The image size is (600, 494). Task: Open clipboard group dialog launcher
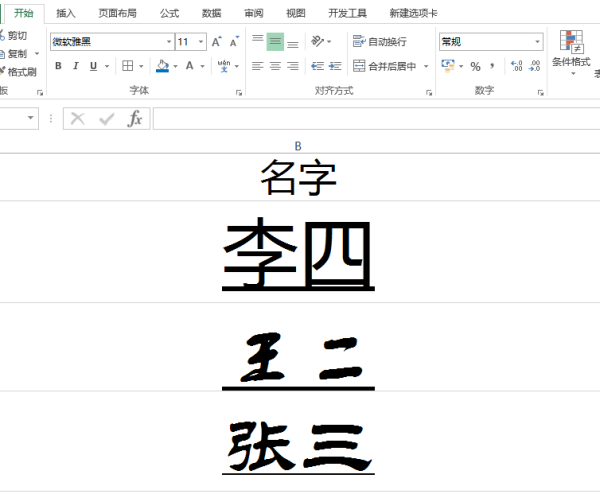coord(40,93)
